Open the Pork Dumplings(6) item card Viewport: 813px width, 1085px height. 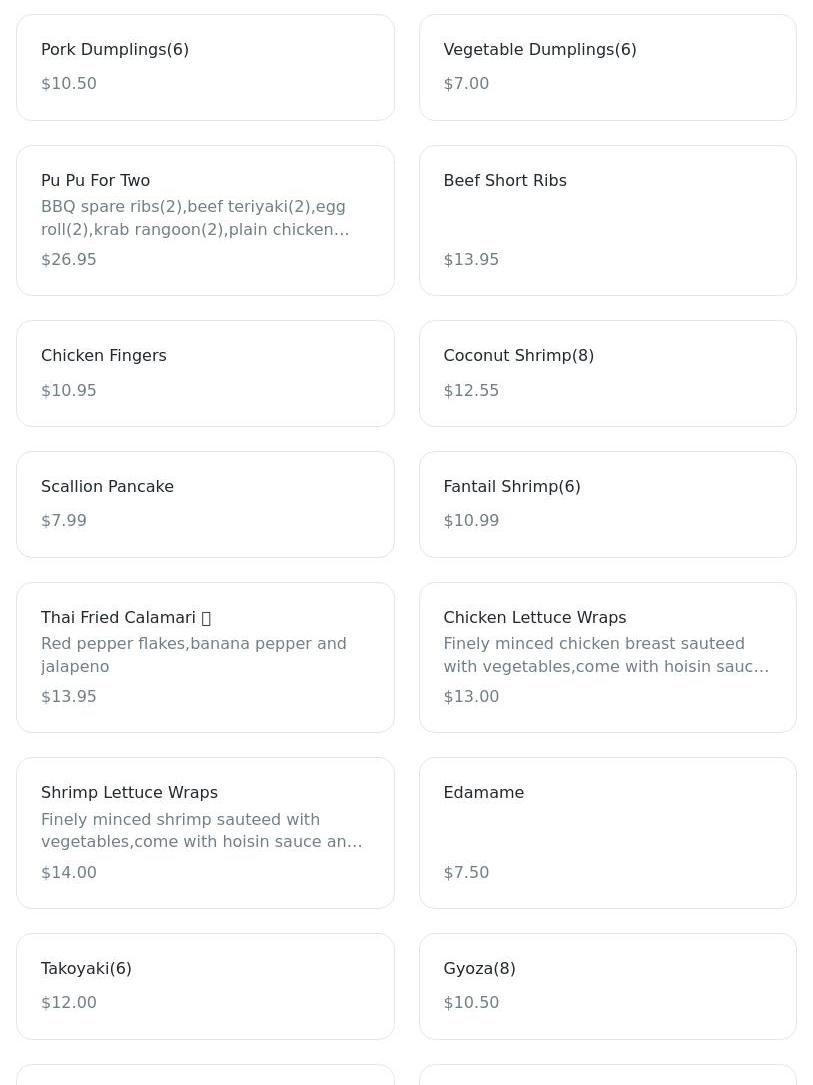(x=205, y=67)
